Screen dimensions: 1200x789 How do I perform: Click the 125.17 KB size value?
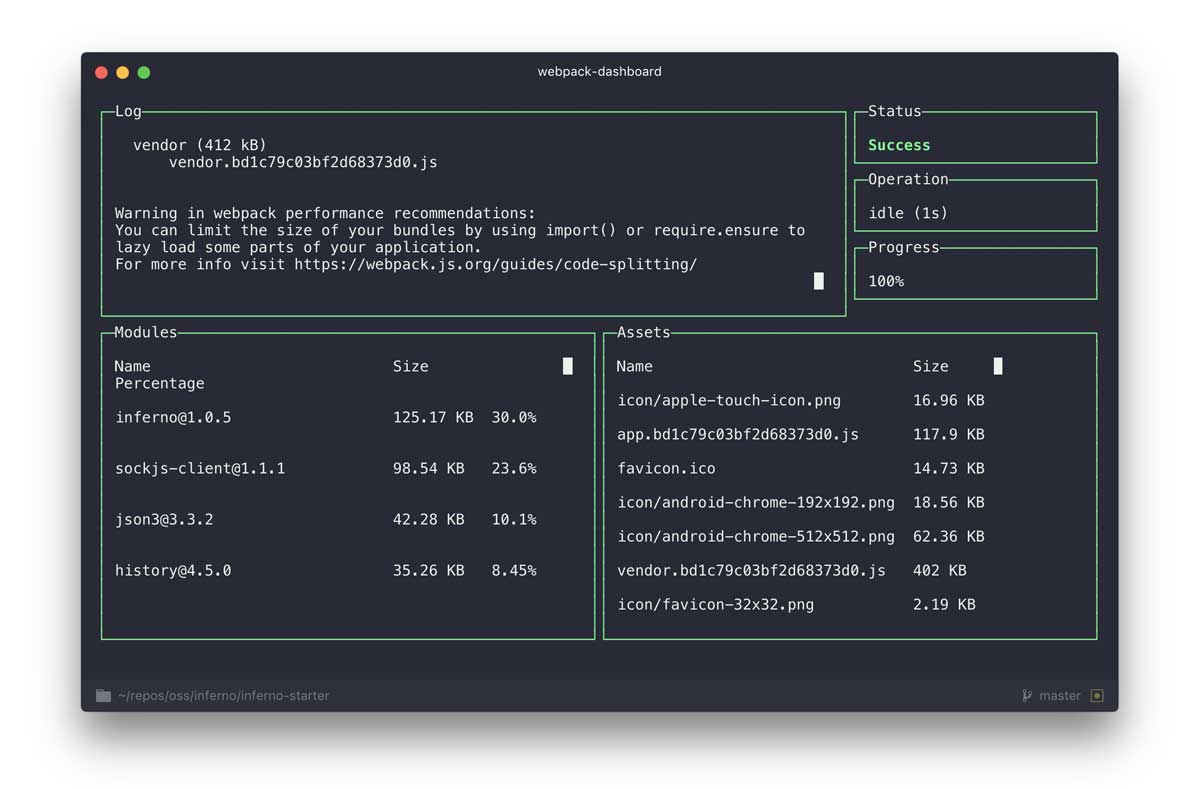(433, 417)
